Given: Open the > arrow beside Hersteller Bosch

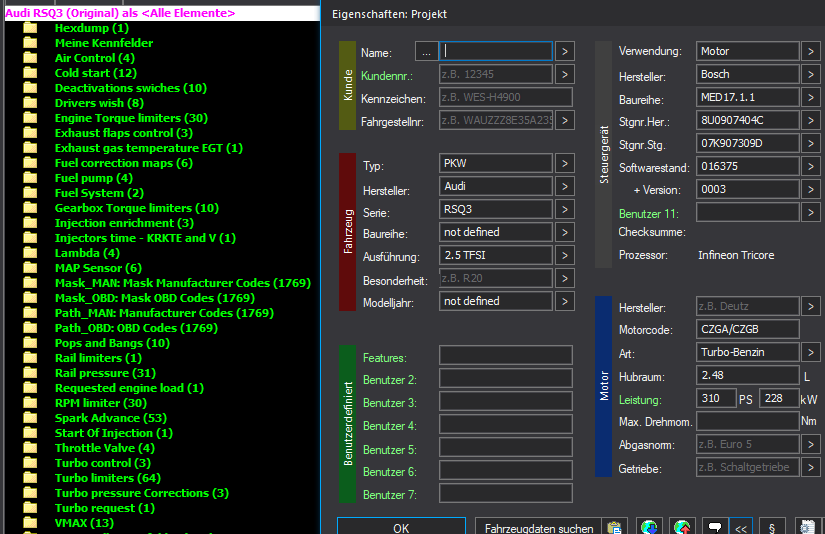Looking at the screenshot, I should pos(811,74).
